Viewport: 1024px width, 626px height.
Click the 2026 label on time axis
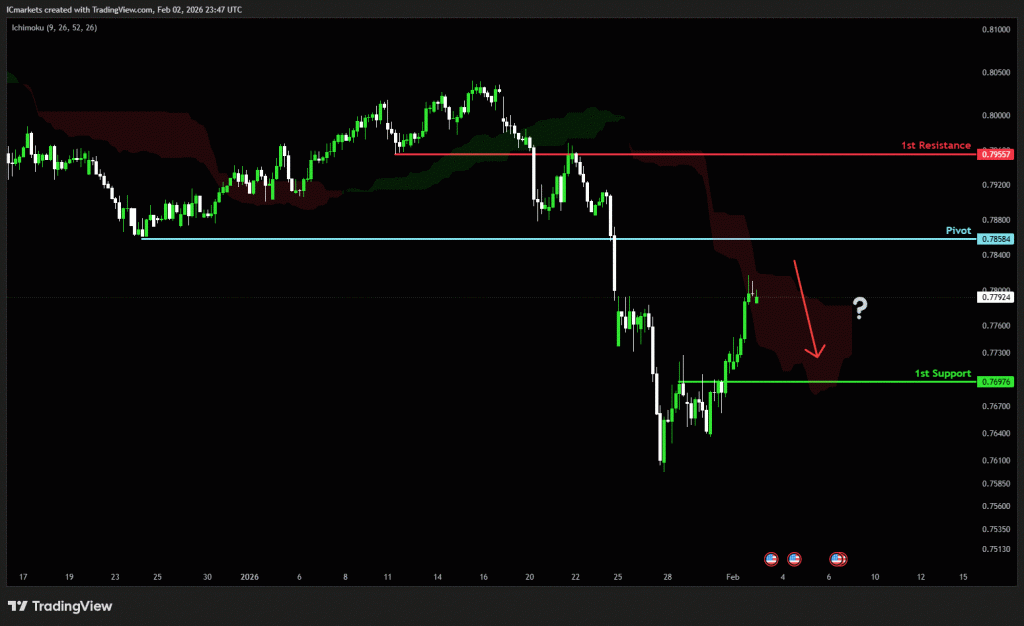251,577
